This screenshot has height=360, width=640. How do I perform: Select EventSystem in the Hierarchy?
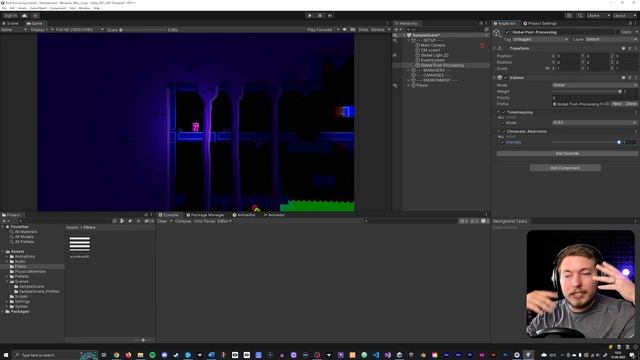[432, 60]
